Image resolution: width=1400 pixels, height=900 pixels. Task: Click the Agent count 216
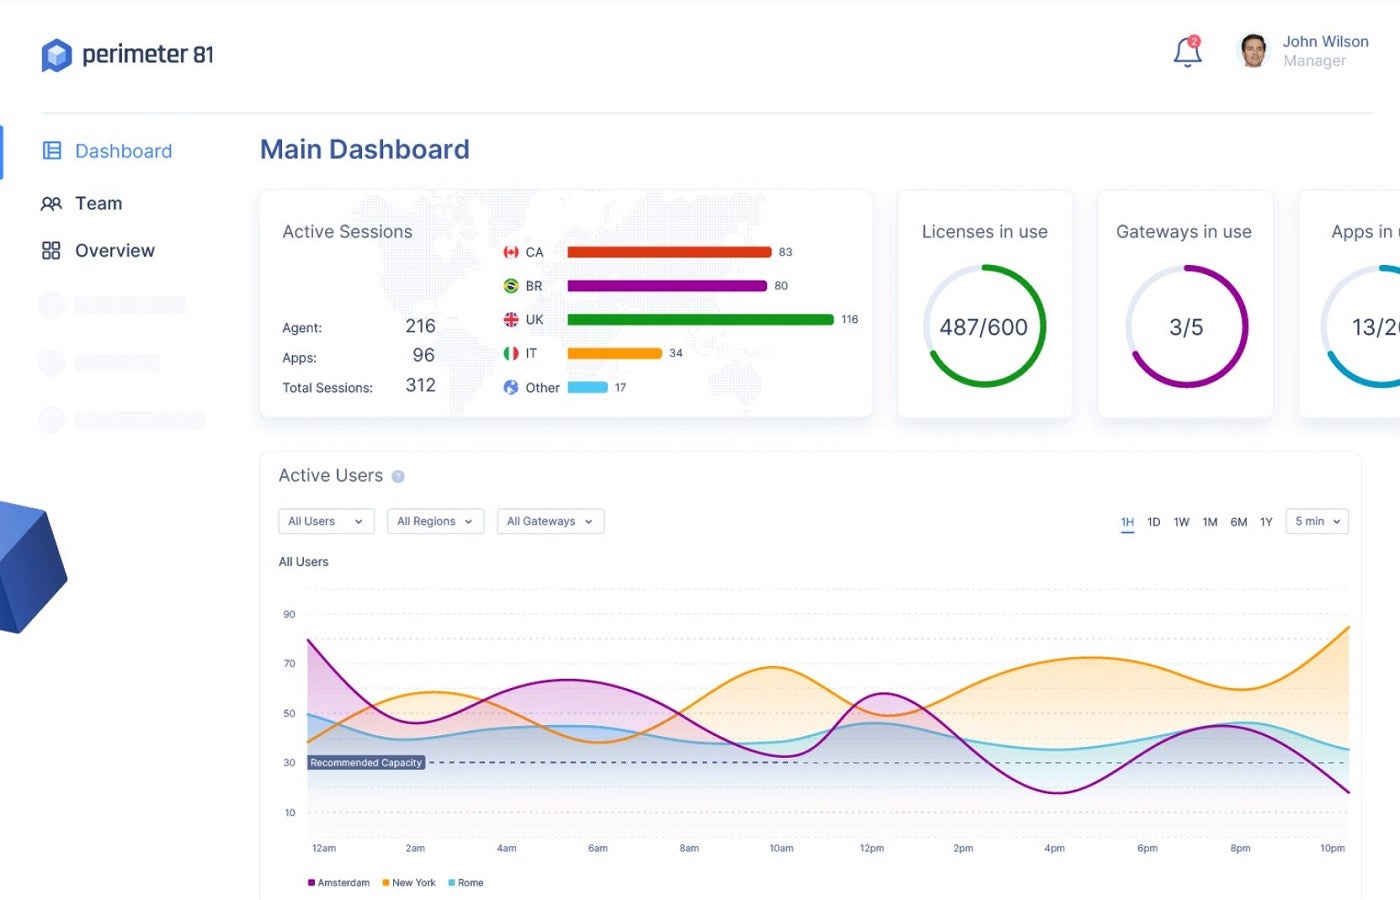tap(420, 326)
